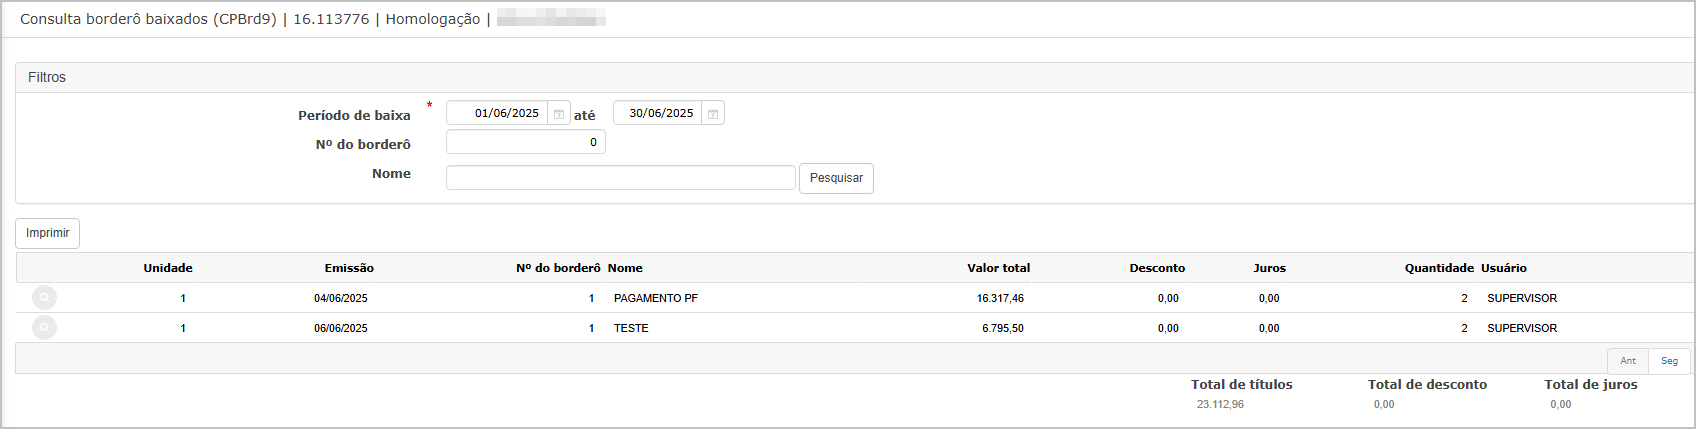Open calendar picker for end date 30/06/2025

click(713, 114)
